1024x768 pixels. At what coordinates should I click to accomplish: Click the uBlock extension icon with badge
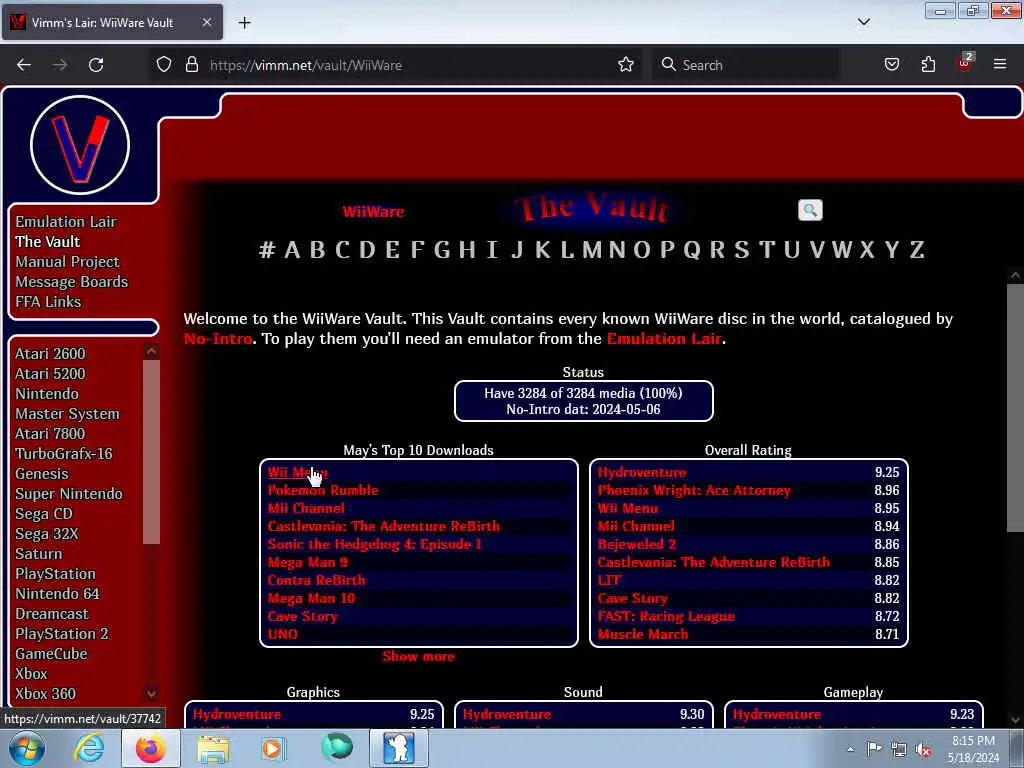[965, 63]
